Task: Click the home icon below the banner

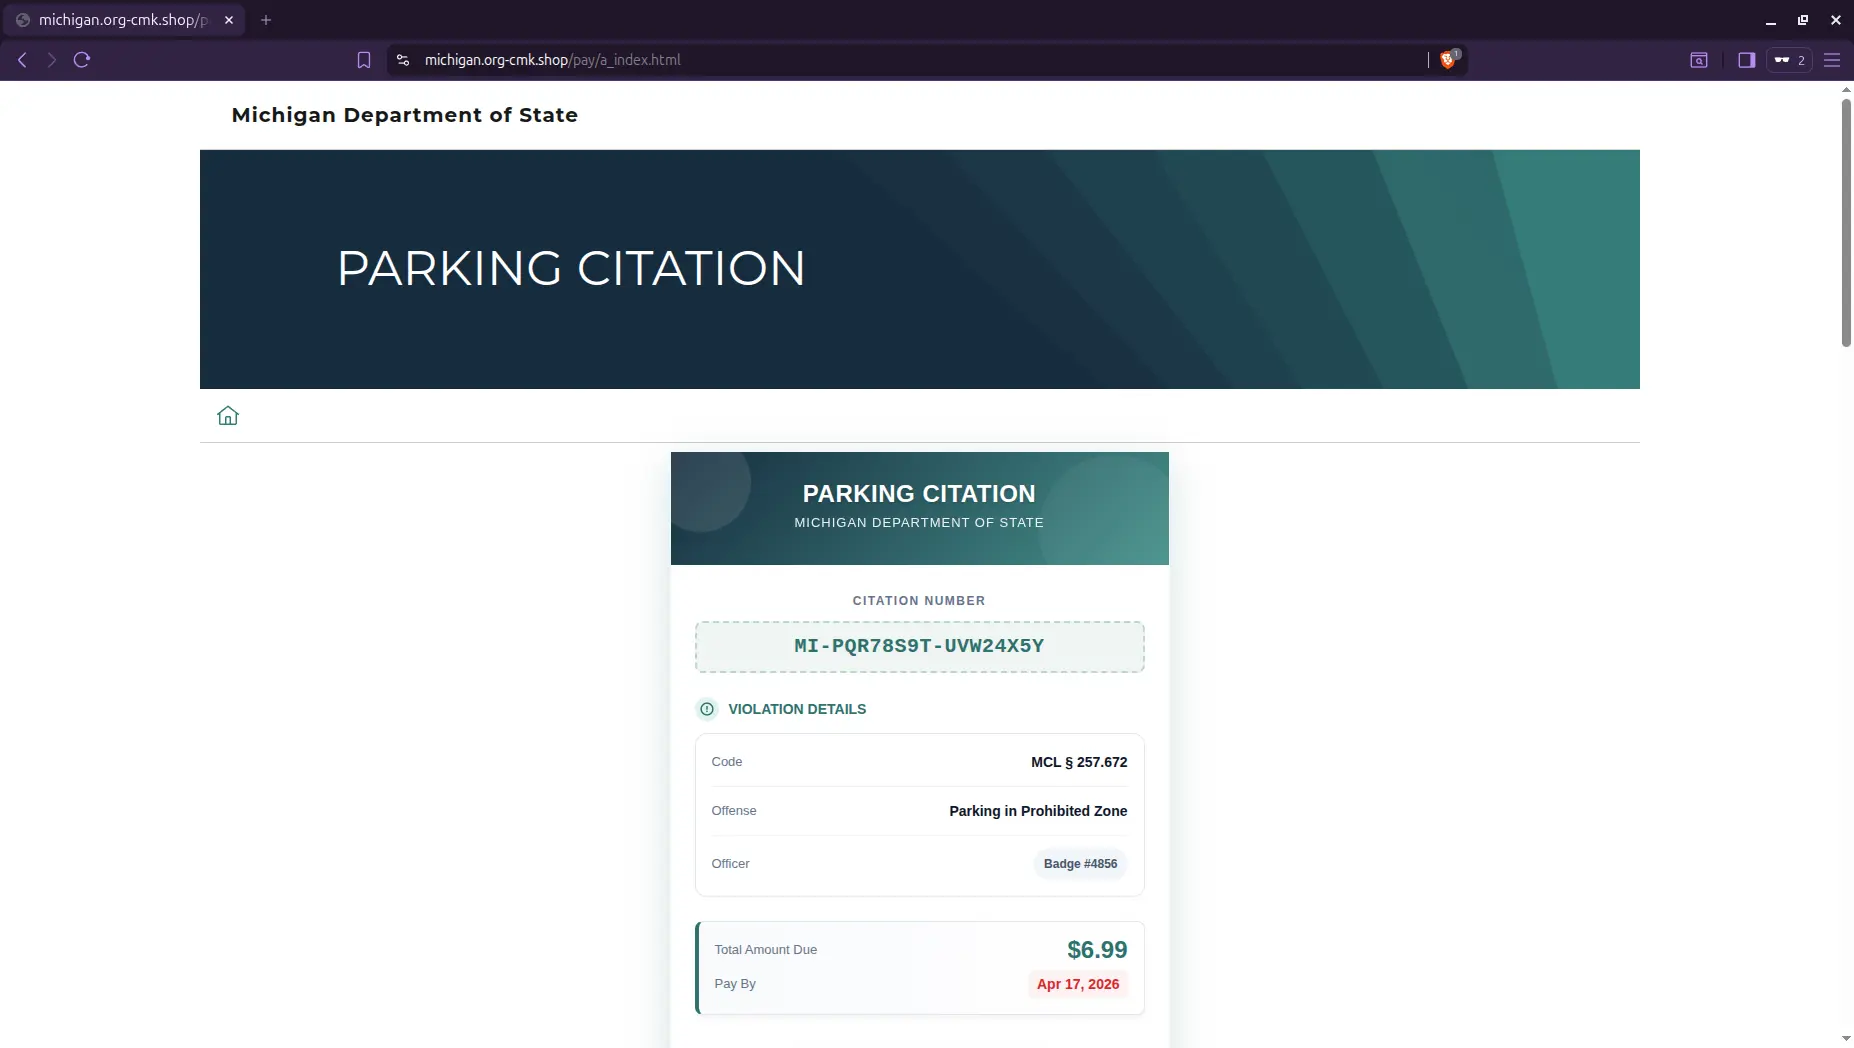Action: tap(228, 416)
